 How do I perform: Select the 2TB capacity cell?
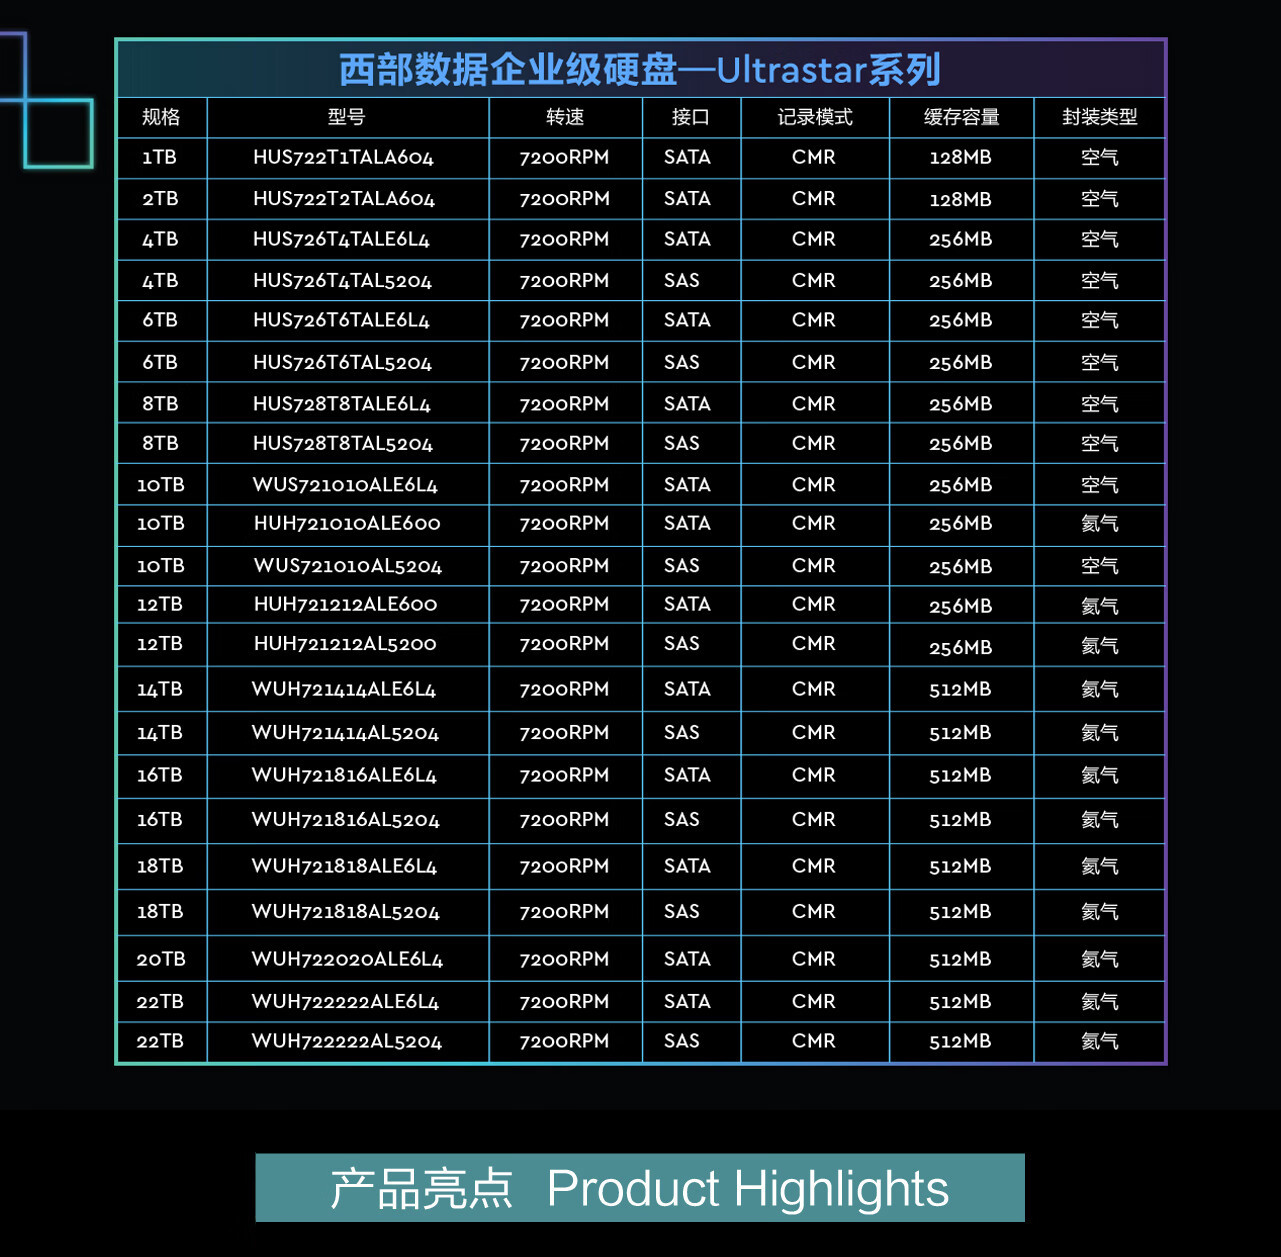pos(160,199)
